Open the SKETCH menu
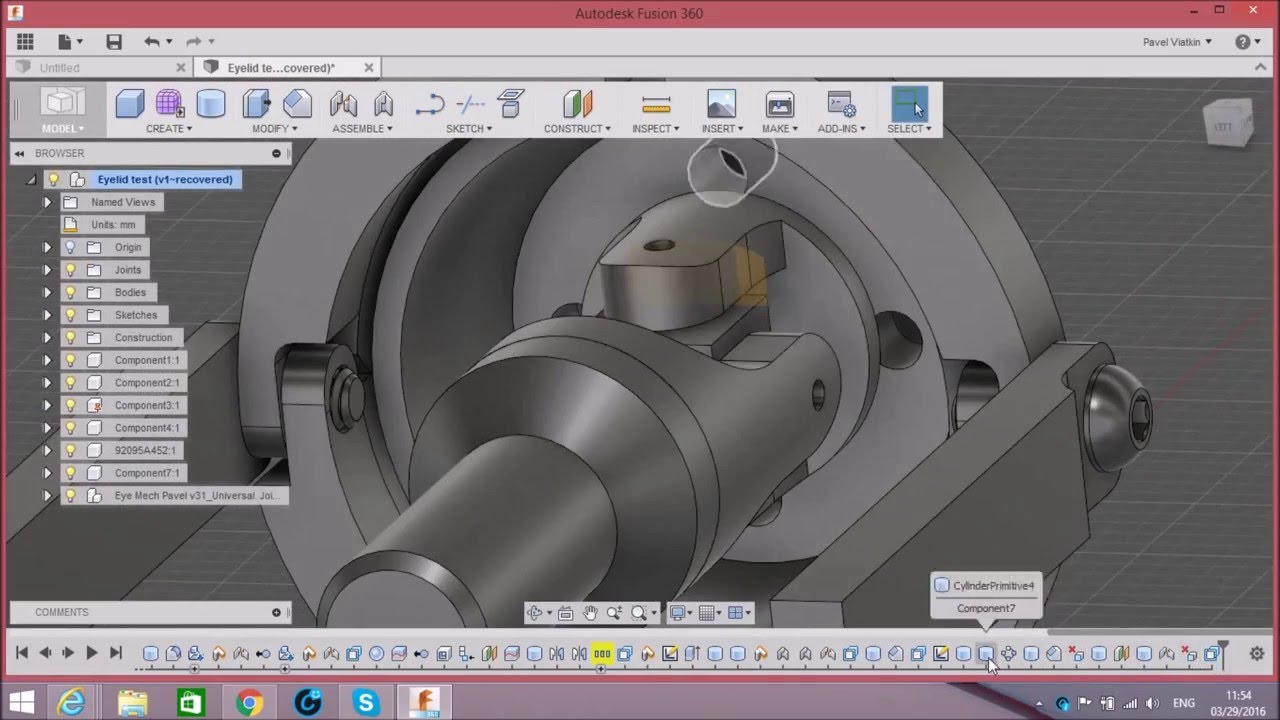 (x=469, y=129)
